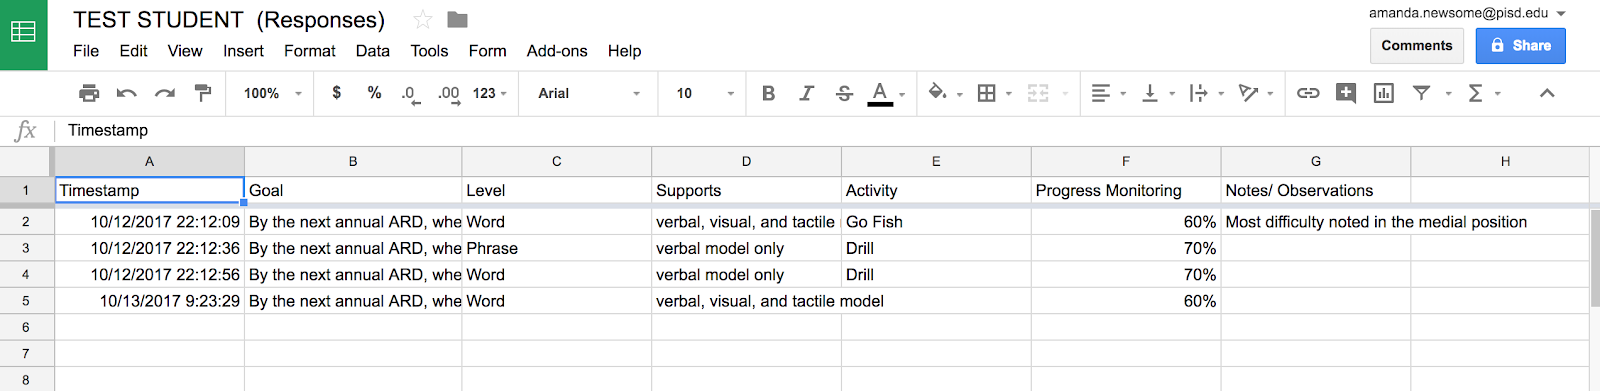The height and width of the screenshot is (391, 1600).
Task: Open the Add-ons menu
Action: (557, 51)
